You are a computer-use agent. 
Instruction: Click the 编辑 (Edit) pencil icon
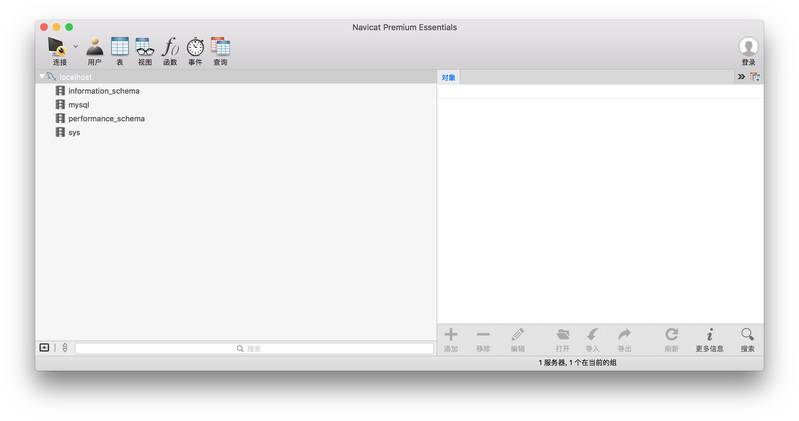click(517, 335)
